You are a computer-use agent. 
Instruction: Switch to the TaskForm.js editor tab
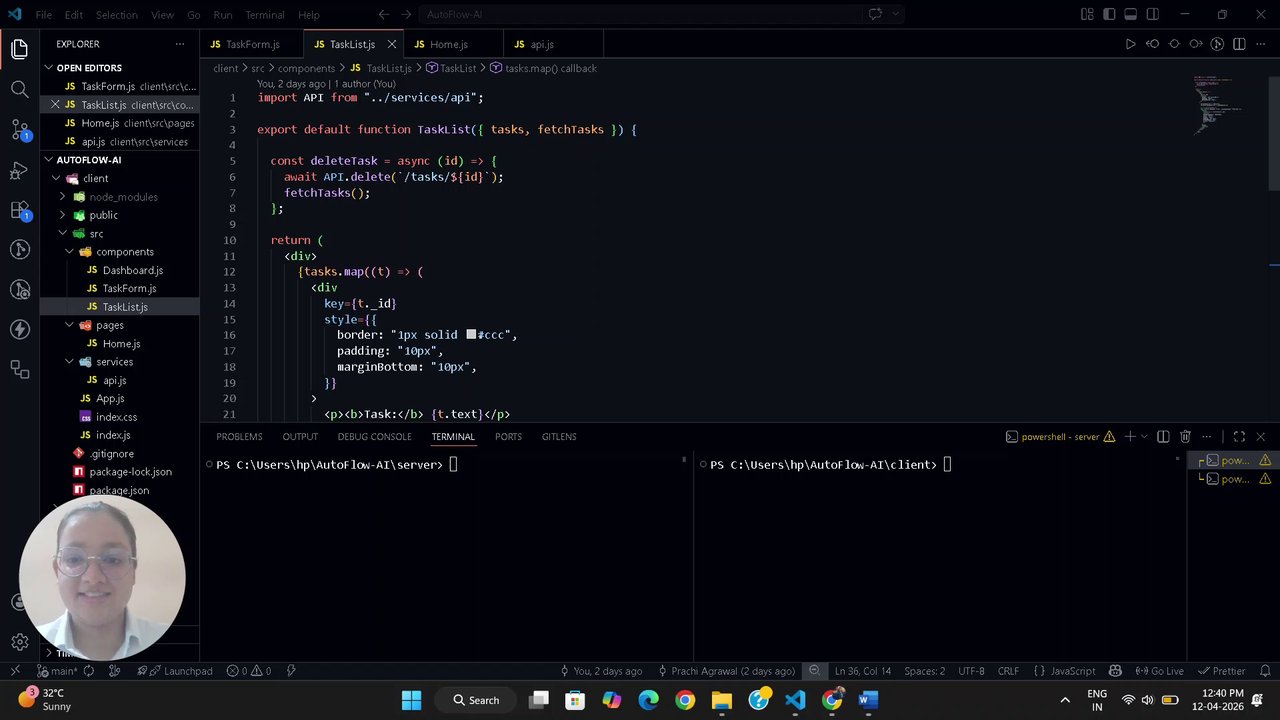click(251, 44)
